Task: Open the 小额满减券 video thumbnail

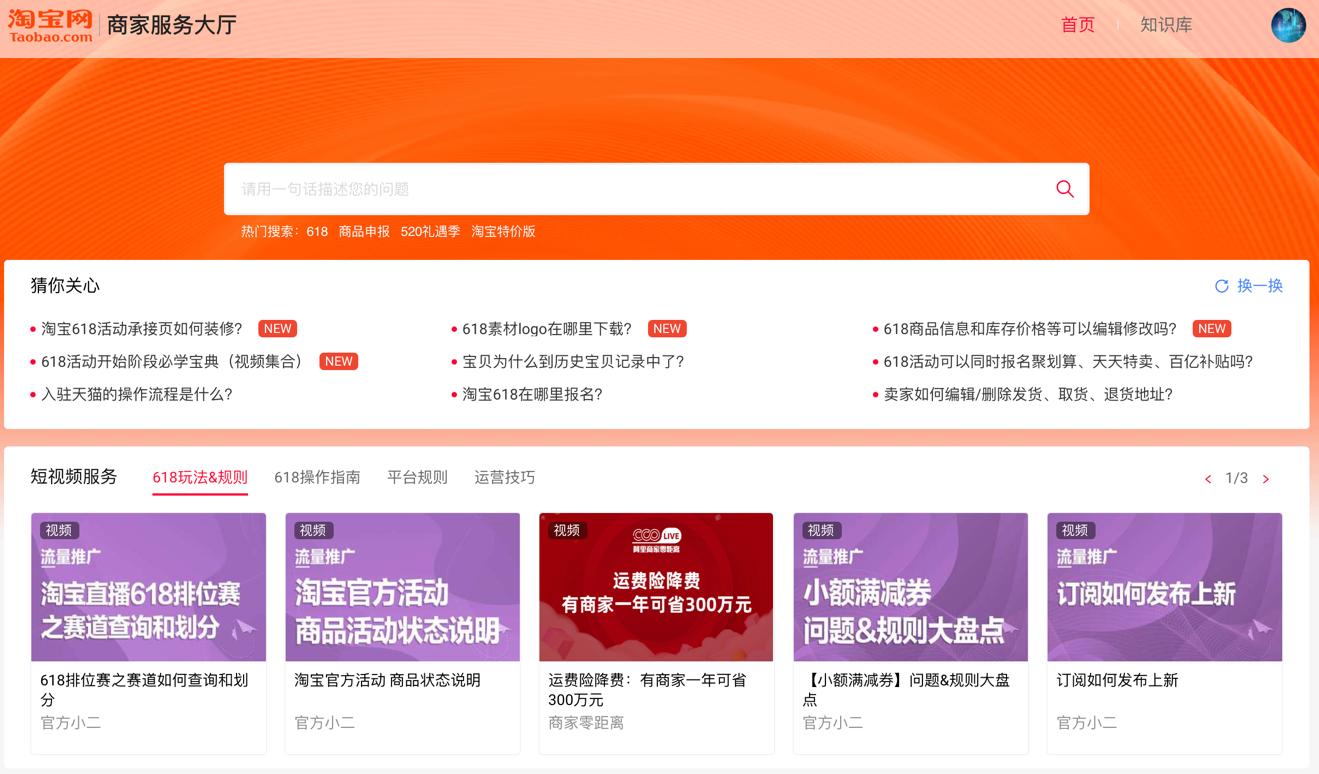Action: point(910,587)
